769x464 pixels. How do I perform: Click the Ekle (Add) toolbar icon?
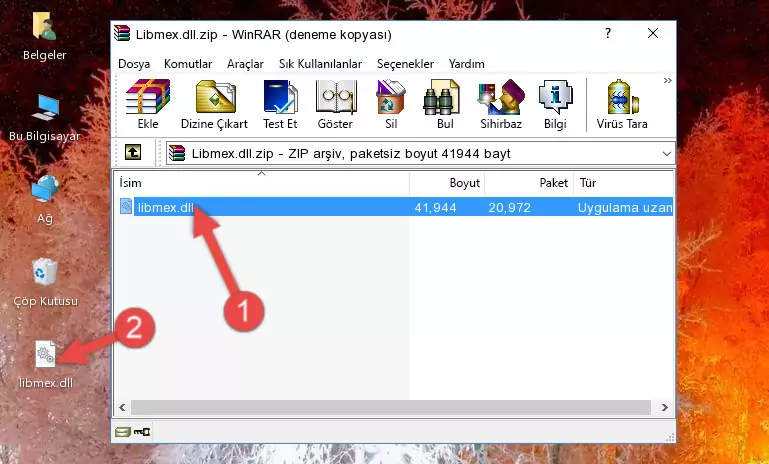(x=148, y=104)
